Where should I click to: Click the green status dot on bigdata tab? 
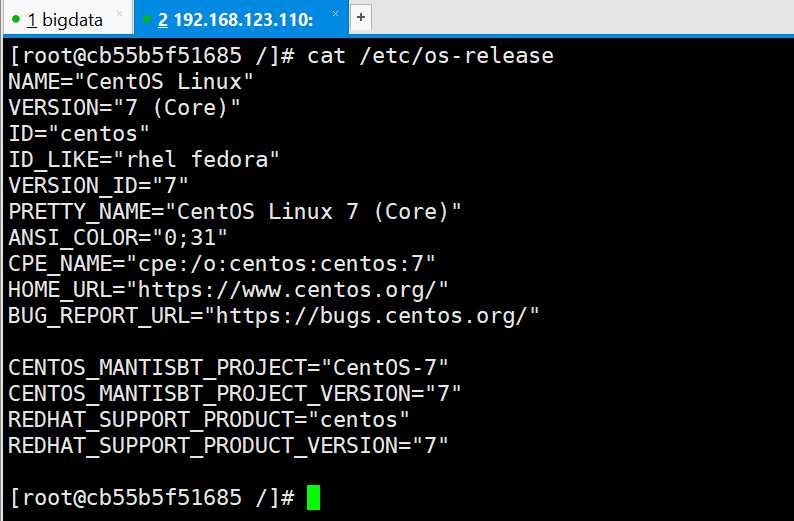click(16, 19)
